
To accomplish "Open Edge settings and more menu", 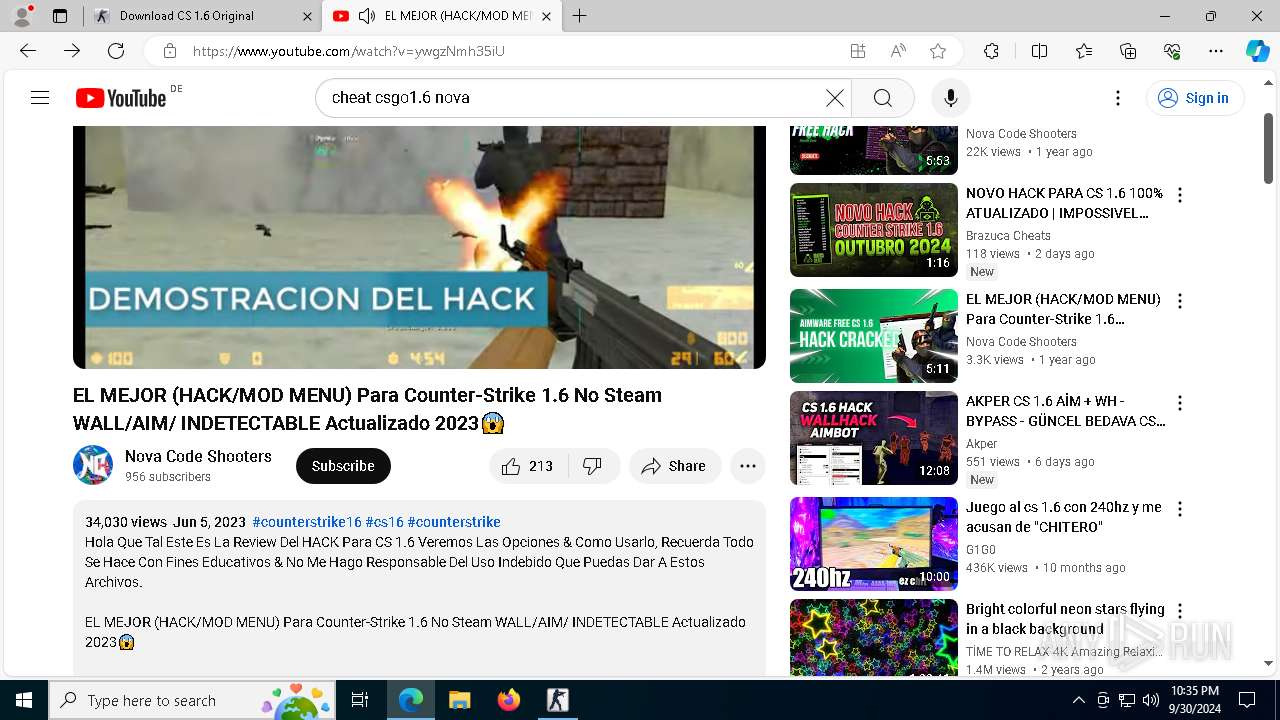I will pos(1216,51).
